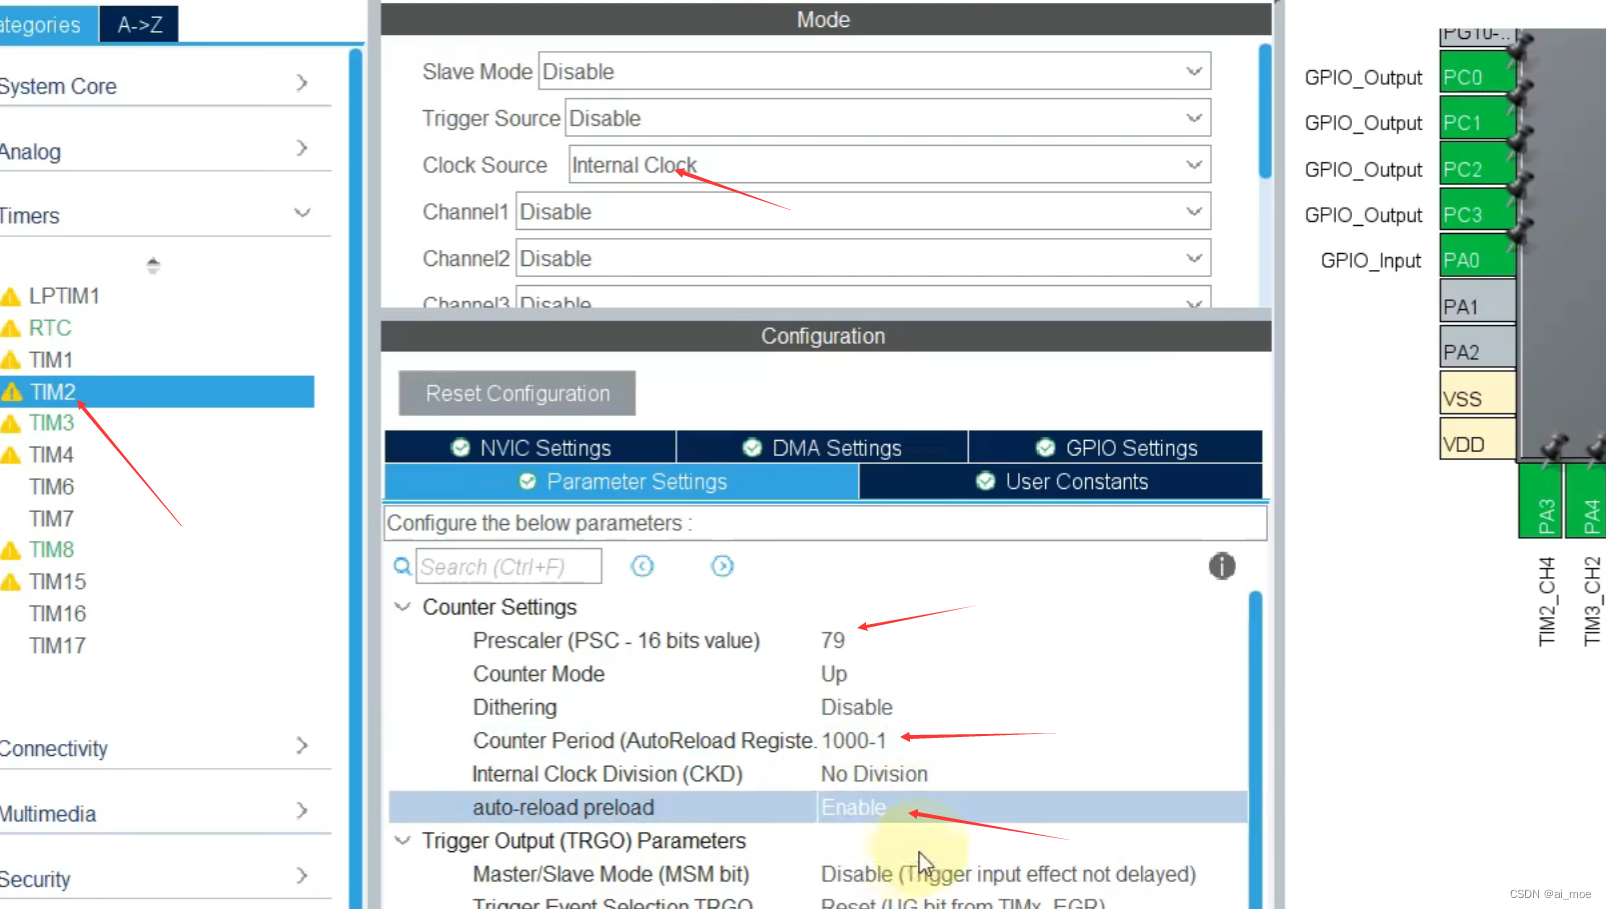1606x909 pixels.
Task: Click the LPTIM1 warning icon
Action: click(11, 297)
